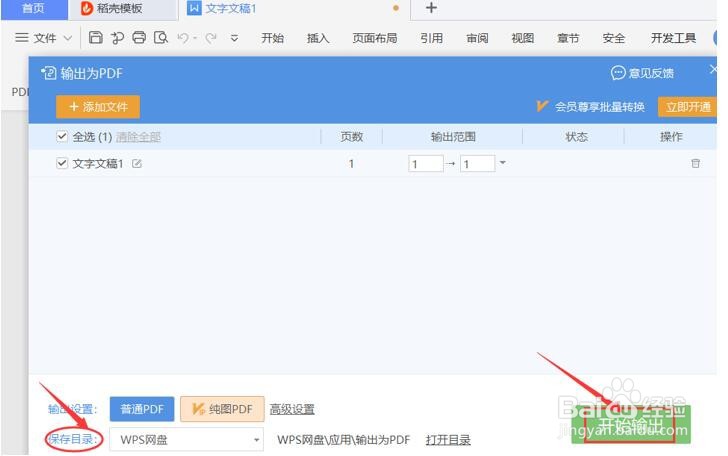
Task: Click the Print icon in the toolbar
Action: pyautogui.click(x=139, y=38)
